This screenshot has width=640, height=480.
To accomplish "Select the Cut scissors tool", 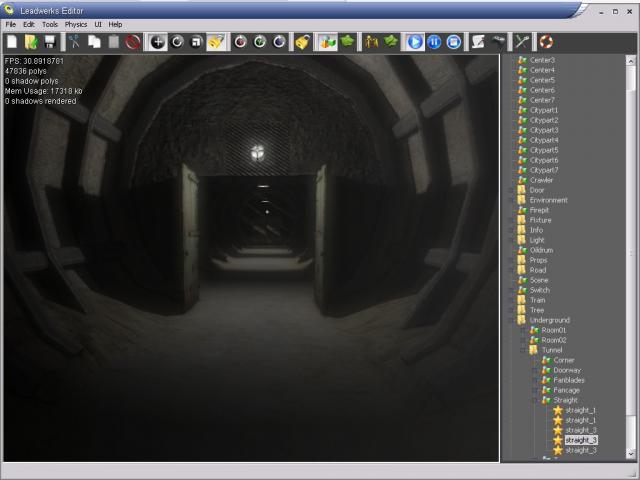I will pyautogui.click(x=75, y=42).
